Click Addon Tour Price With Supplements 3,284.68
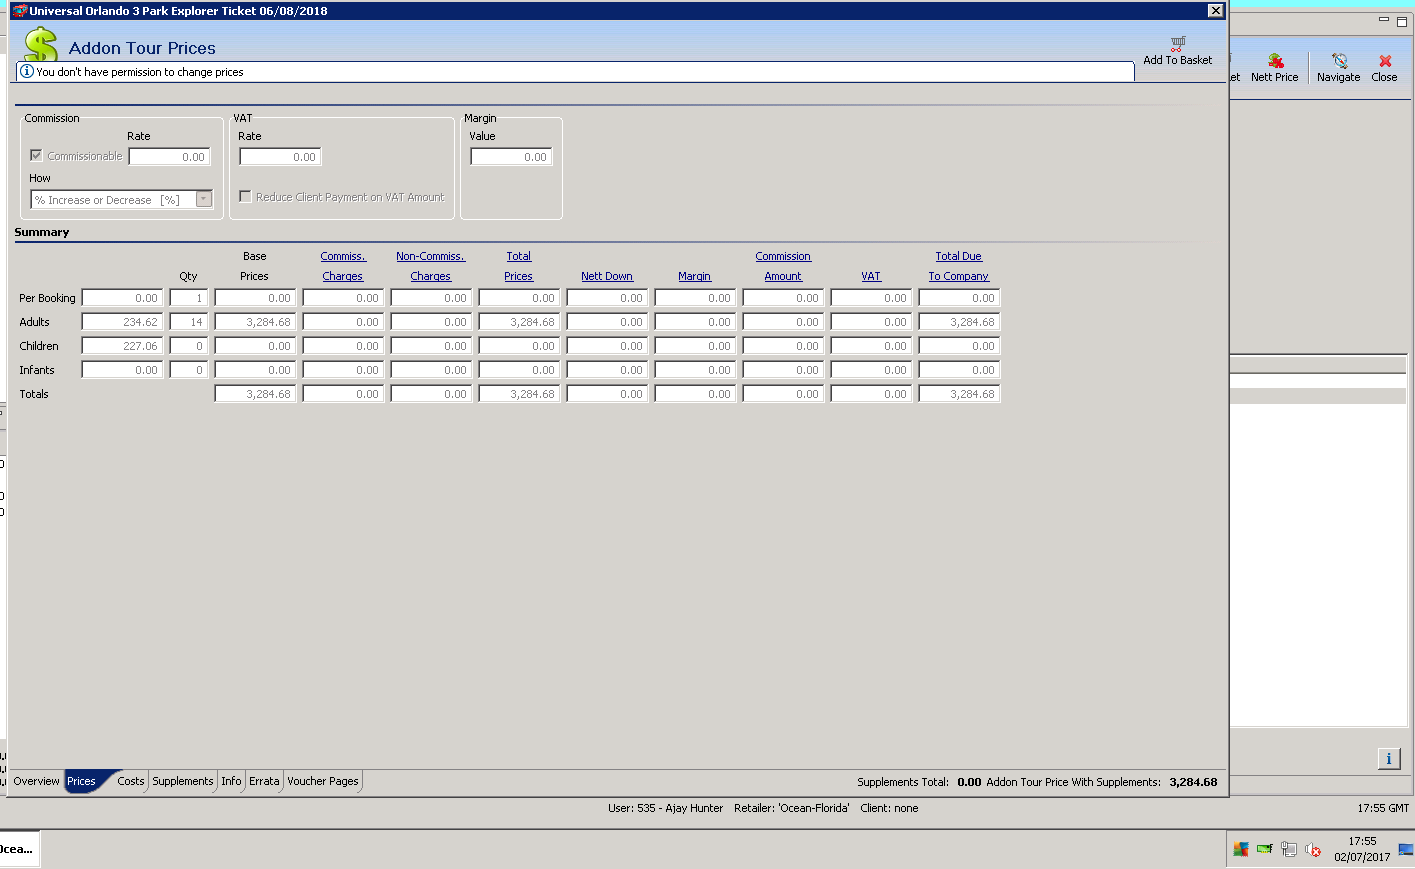The width and height of the screenshot is (1415, 869). pos(1102,782)
